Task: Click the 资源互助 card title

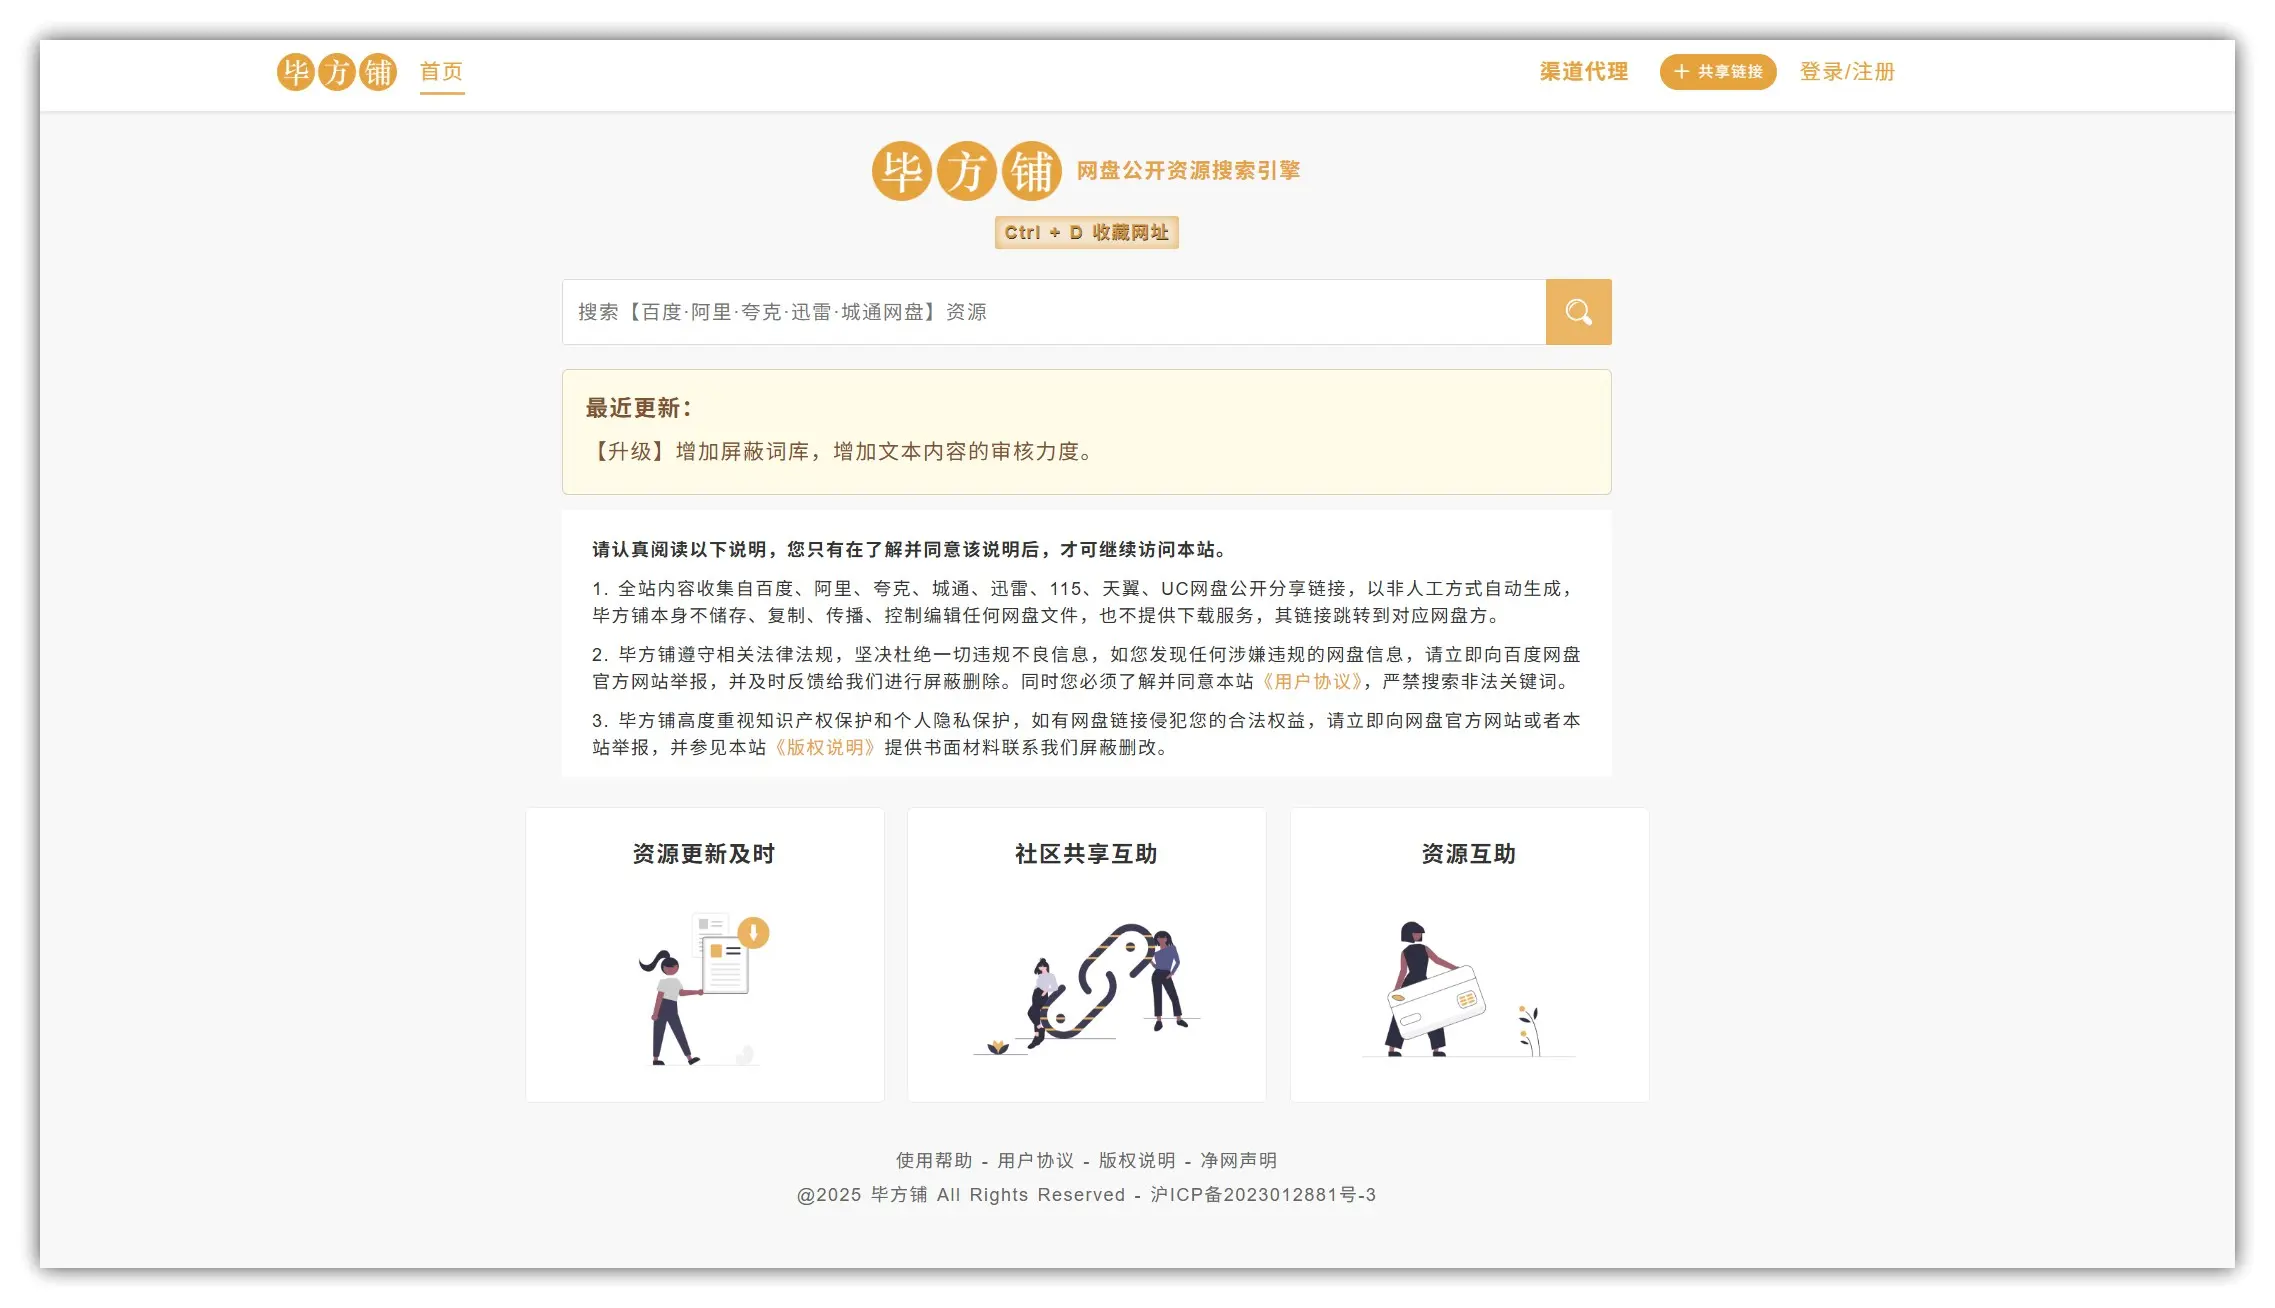Action: [x=1468, y=854]
